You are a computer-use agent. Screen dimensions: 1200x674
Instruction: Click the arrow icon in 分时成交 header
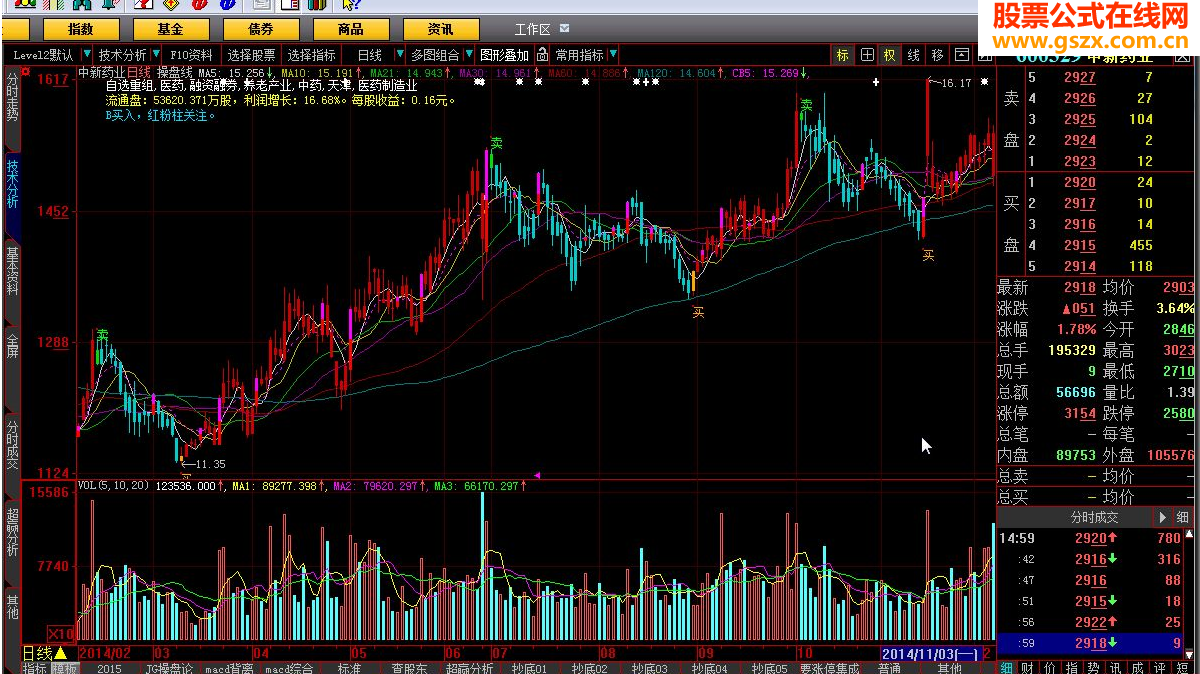point(1162,517)
